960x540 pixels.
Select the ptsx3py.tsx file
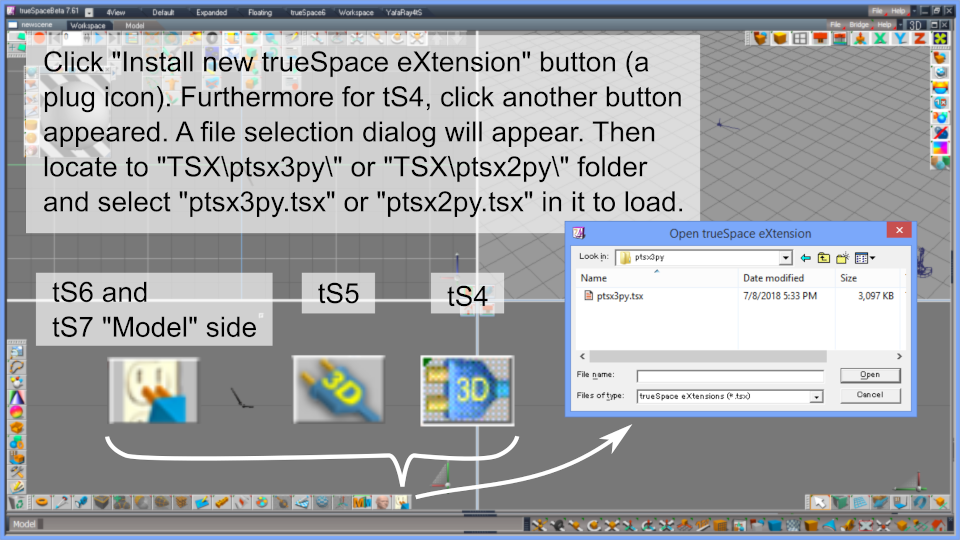[620, 296]
